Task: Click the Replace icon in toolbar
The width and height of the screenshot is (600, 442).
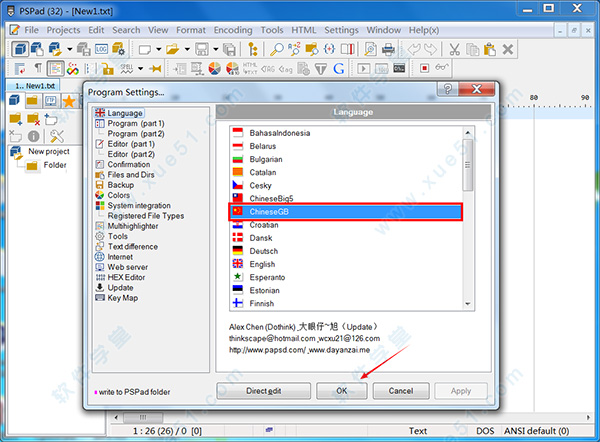Action: (x=294, y=49)
